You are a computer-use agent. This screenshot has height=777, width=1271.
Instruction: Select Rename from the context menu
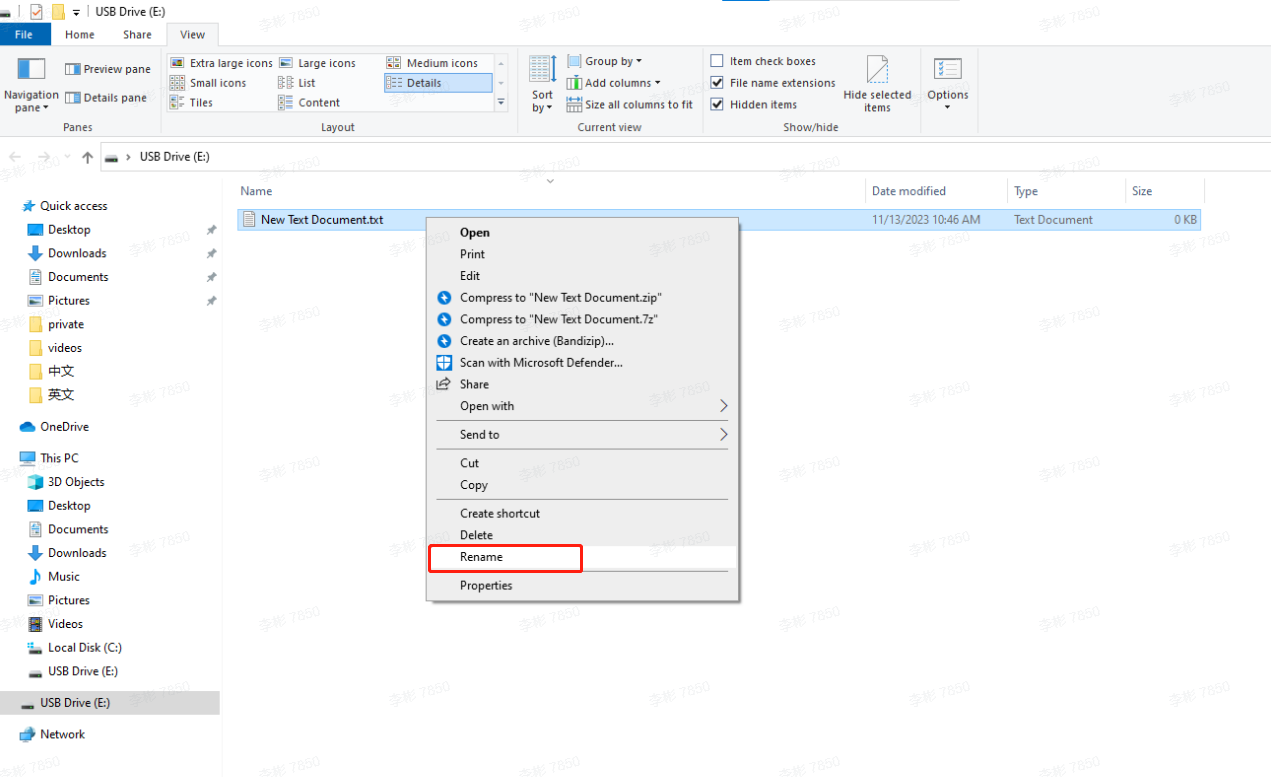coord(505,558)
